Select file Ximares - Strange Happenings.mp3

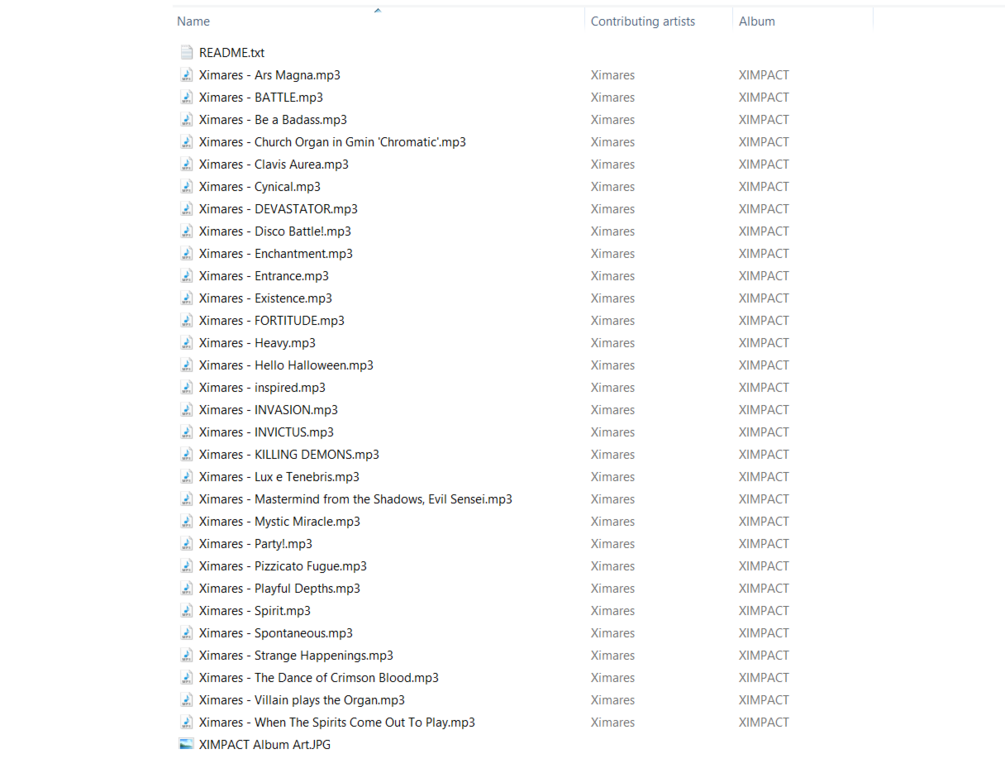296,655
